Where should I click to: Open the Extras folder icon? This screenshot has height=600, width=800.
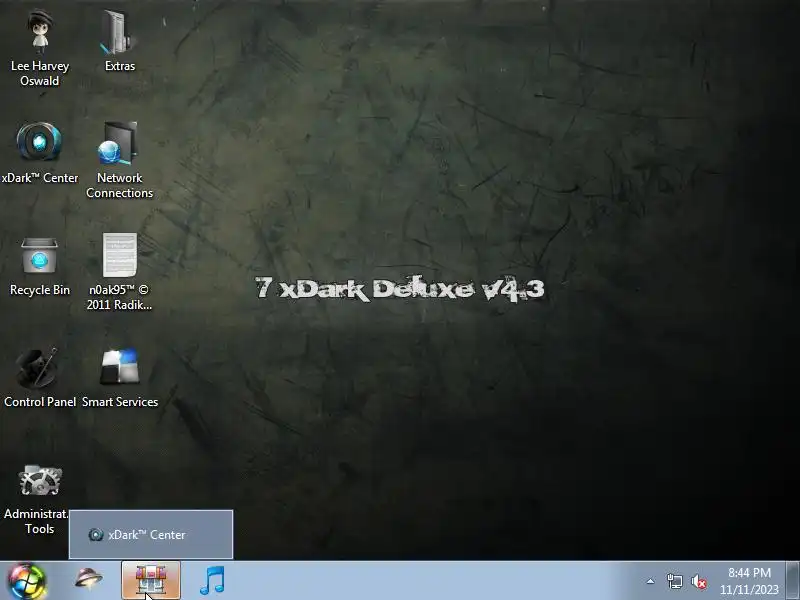(119, 41)
